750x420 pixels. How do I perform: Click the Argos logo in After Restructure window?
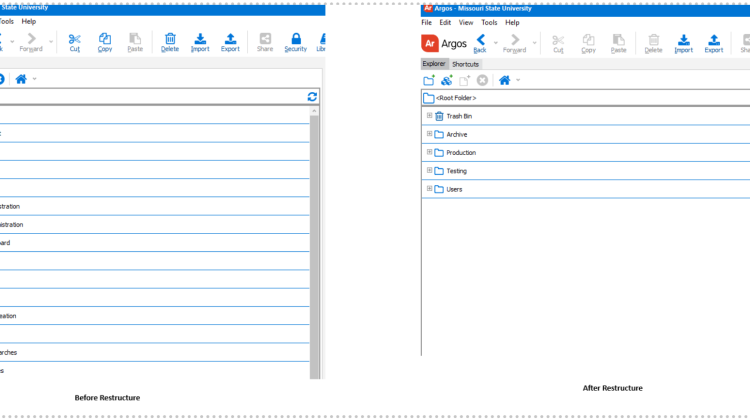click(444, 44)
